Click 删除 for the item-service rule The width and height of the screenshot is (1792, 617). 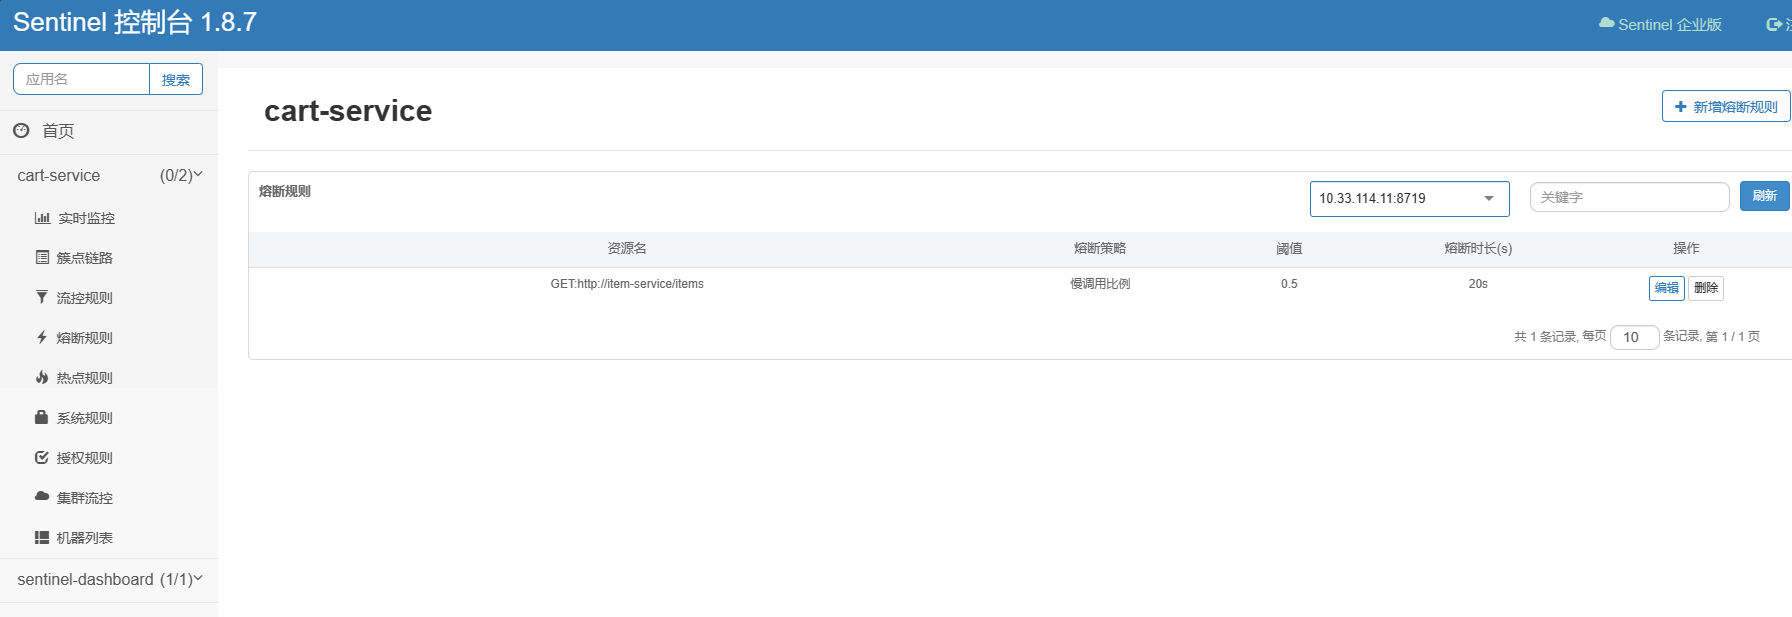click(x=1706, y=288)
